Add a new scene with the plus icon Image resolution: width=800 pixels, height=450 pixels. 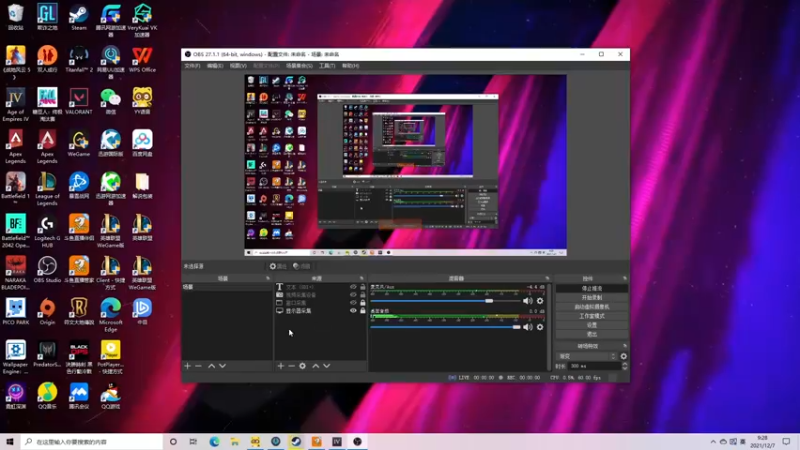click(187, 366)
